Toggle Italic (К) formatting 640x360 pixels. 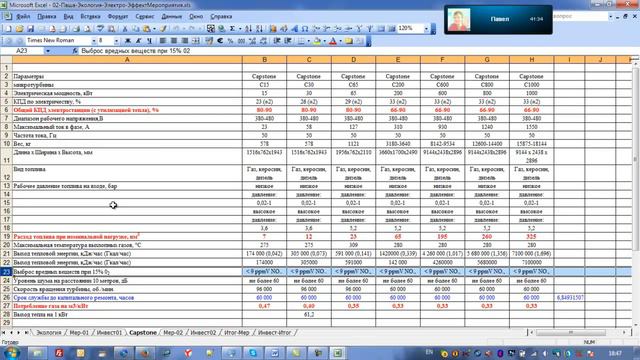138,40
